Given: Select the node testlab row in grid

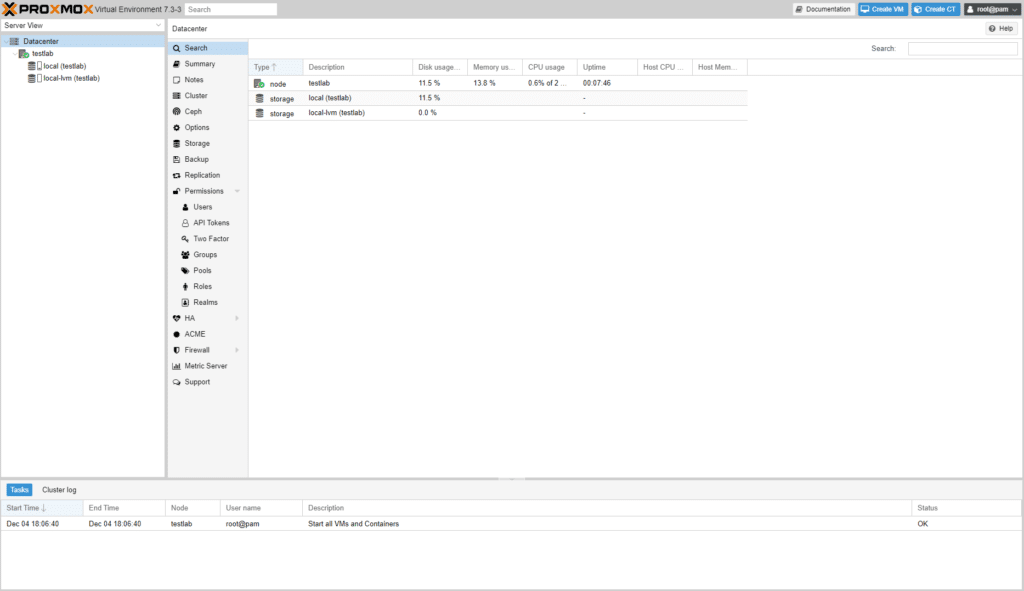Looking at the screenshot, I should pos(498,83).
